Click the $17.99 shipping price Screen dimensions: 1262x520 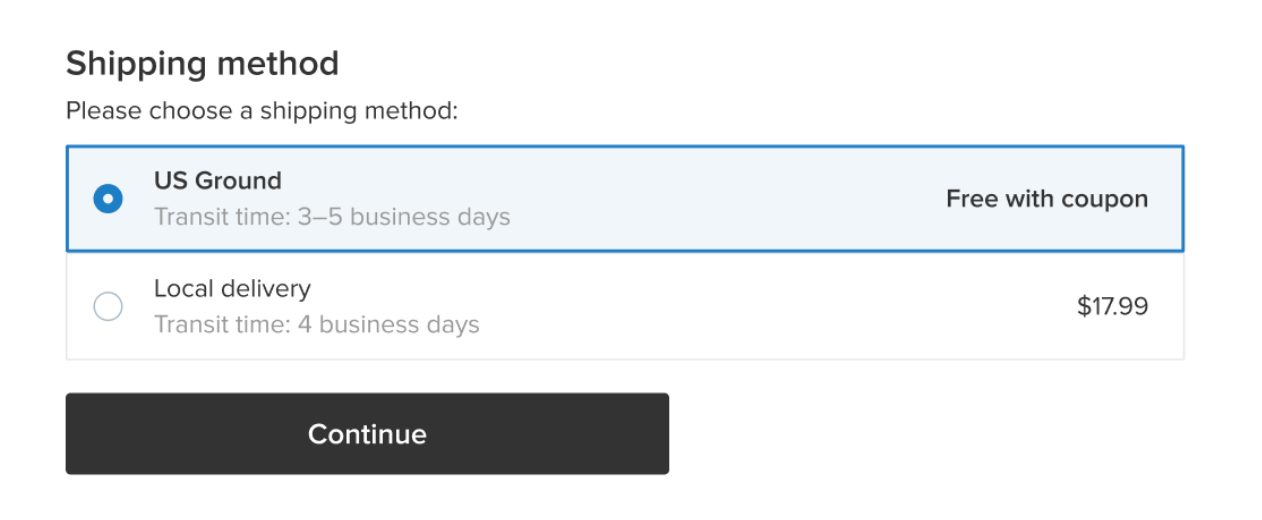(x=1112, y=307)
